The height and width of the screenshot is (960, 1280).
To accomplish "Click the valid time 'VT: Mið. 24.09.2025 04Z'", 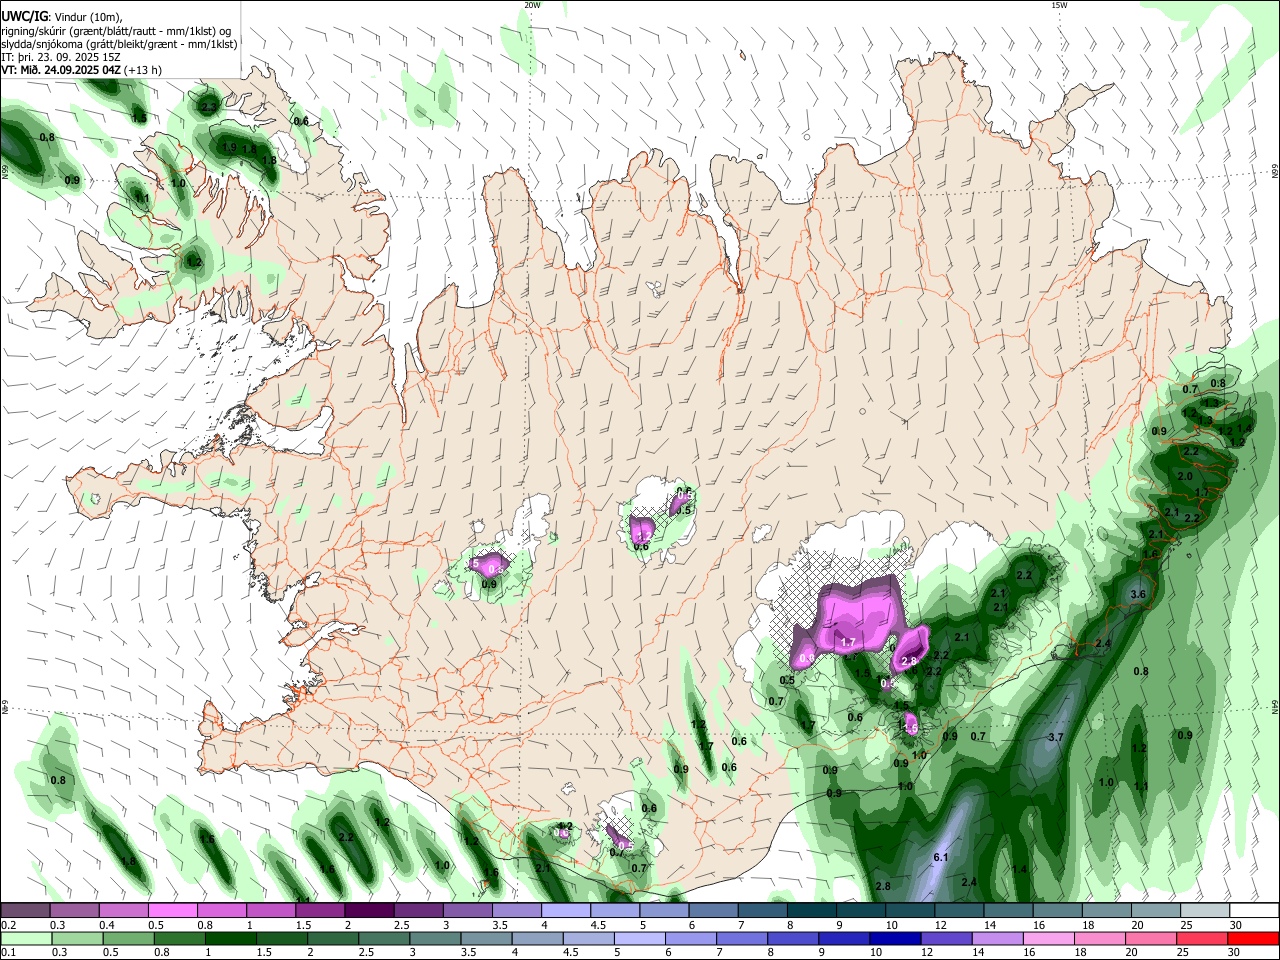I will (61, 70).
